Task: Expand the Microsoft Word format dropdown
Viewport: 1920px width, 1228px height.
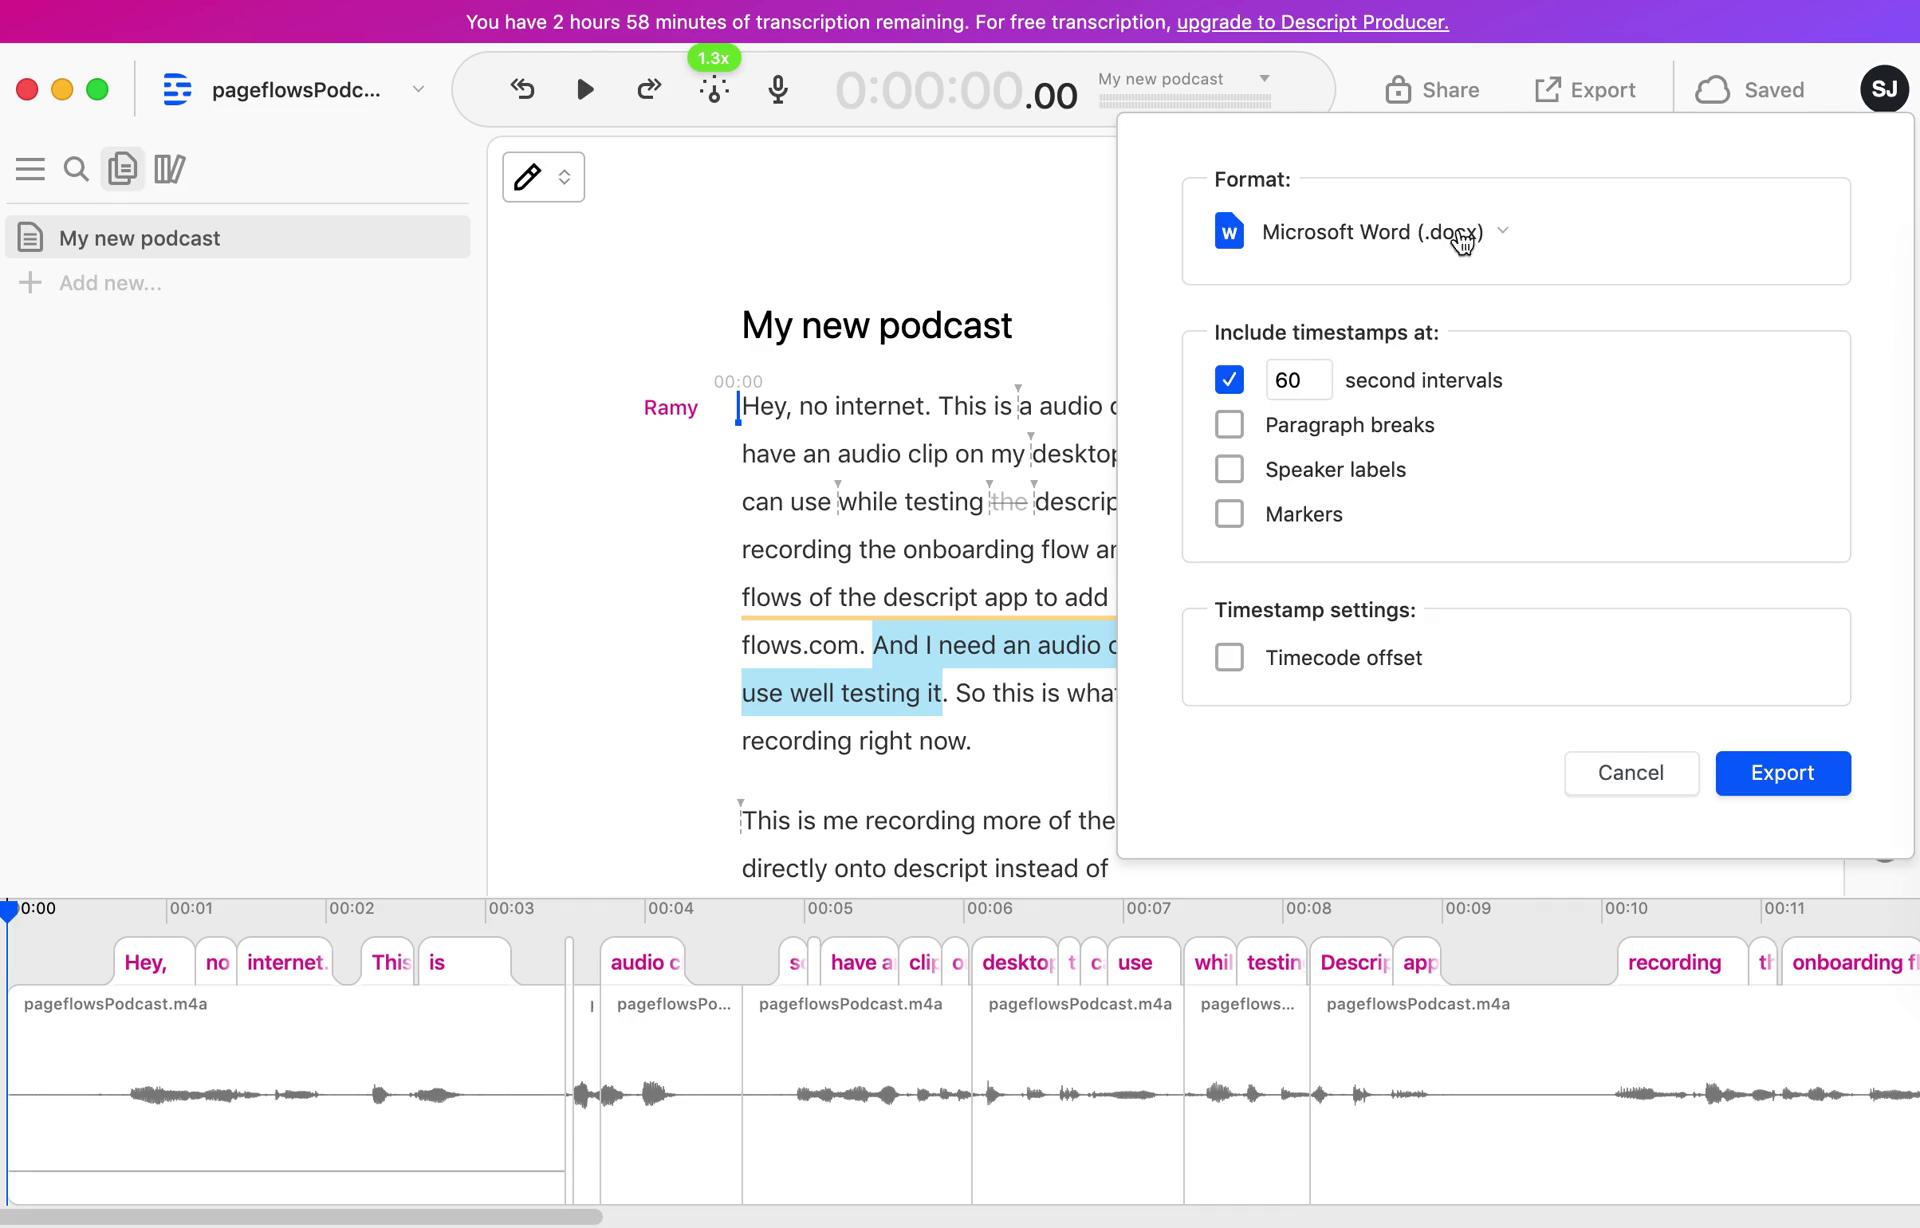Action: click(x=1504, y=231)
